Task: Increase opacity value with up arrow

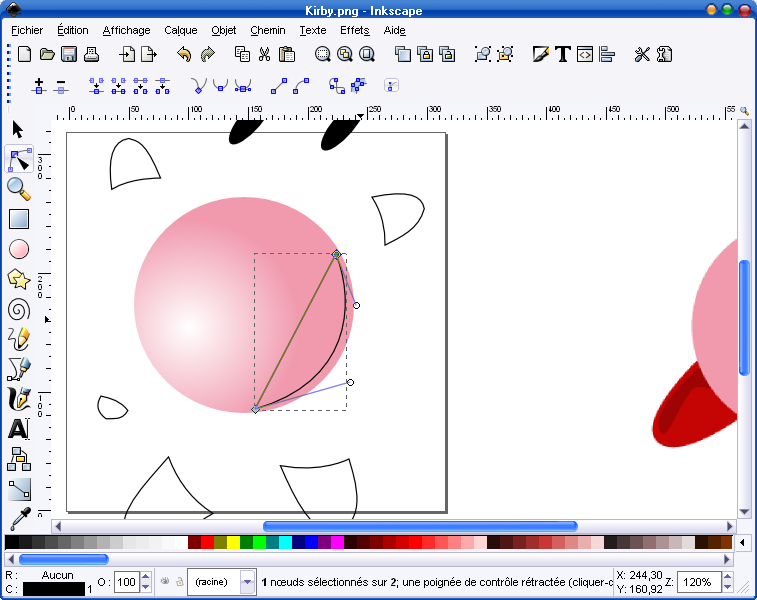Action: point(145,576)
